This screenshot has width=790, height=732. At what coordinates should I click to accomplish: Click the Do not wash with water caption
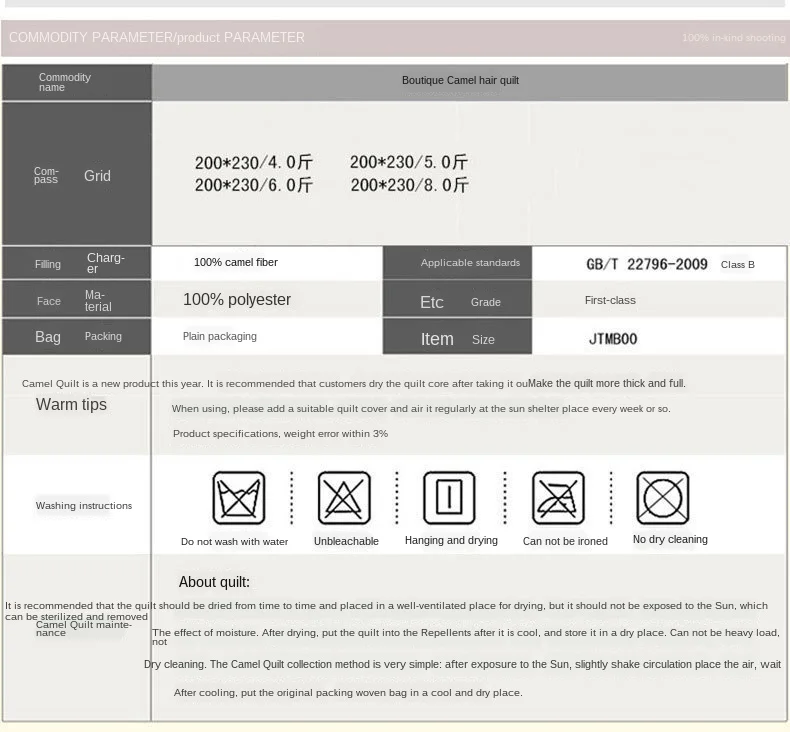tap(234, 542)
